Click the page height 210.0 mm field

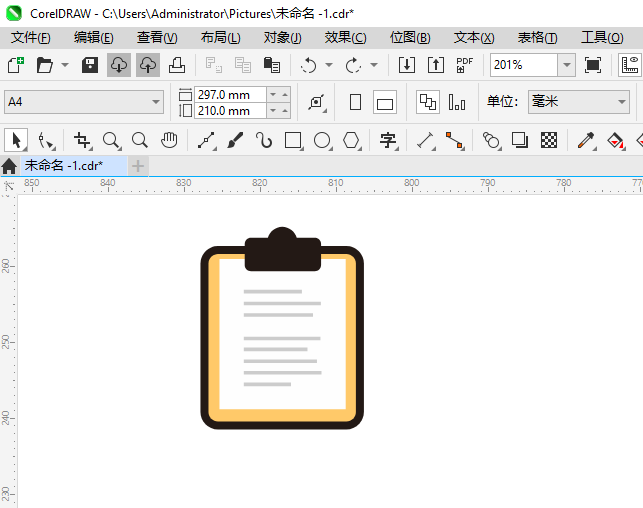[230, 111]
